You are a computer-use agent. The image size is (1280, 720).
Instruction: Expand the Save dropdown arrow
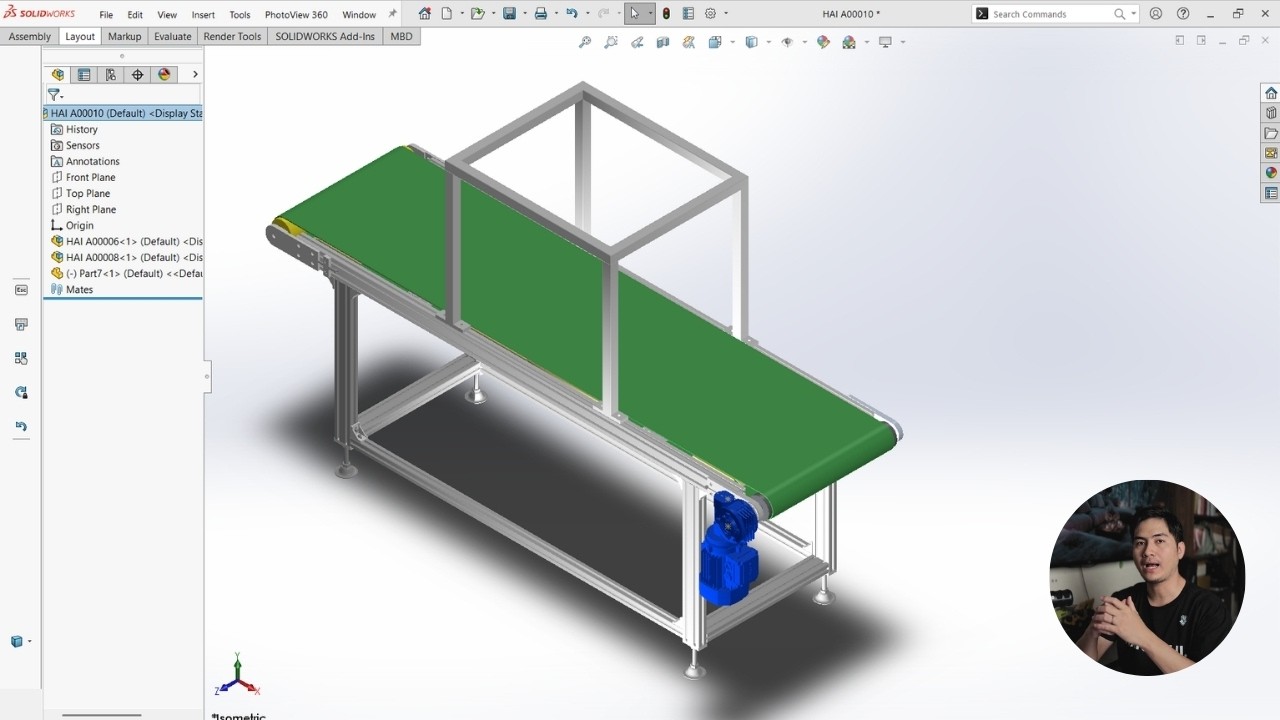524,14
